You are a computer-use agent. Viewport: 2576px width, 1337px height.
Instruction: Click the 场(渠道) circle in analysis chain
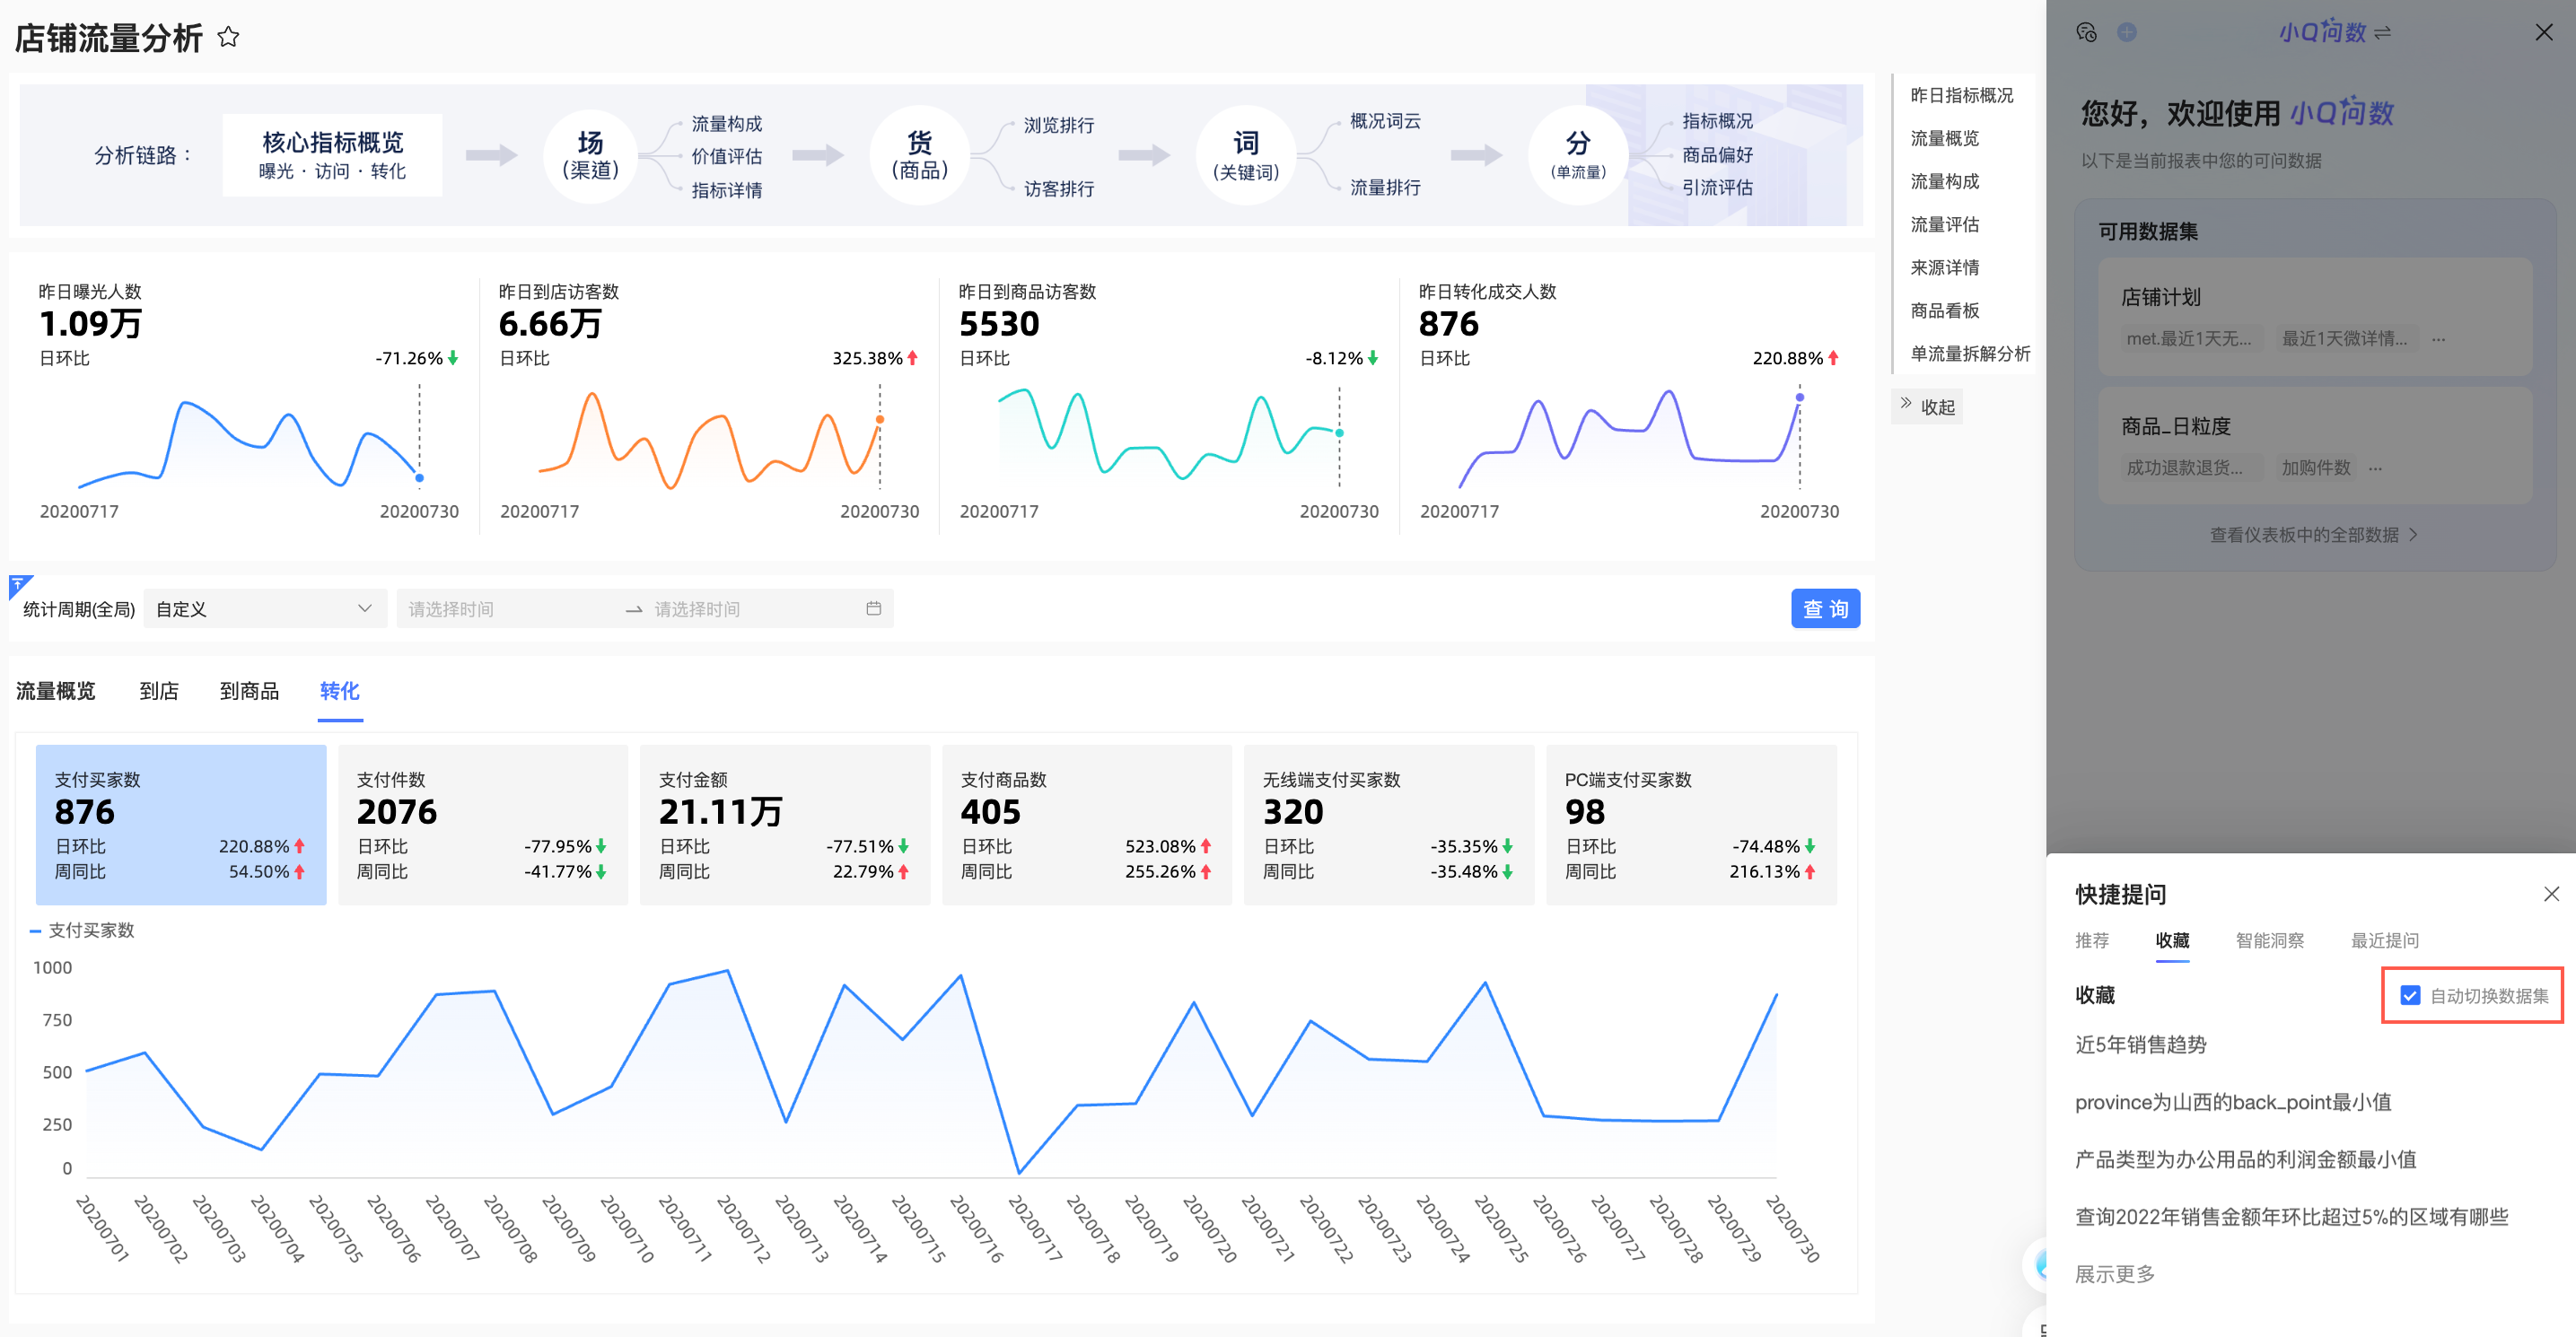click(x=590, y=155)
